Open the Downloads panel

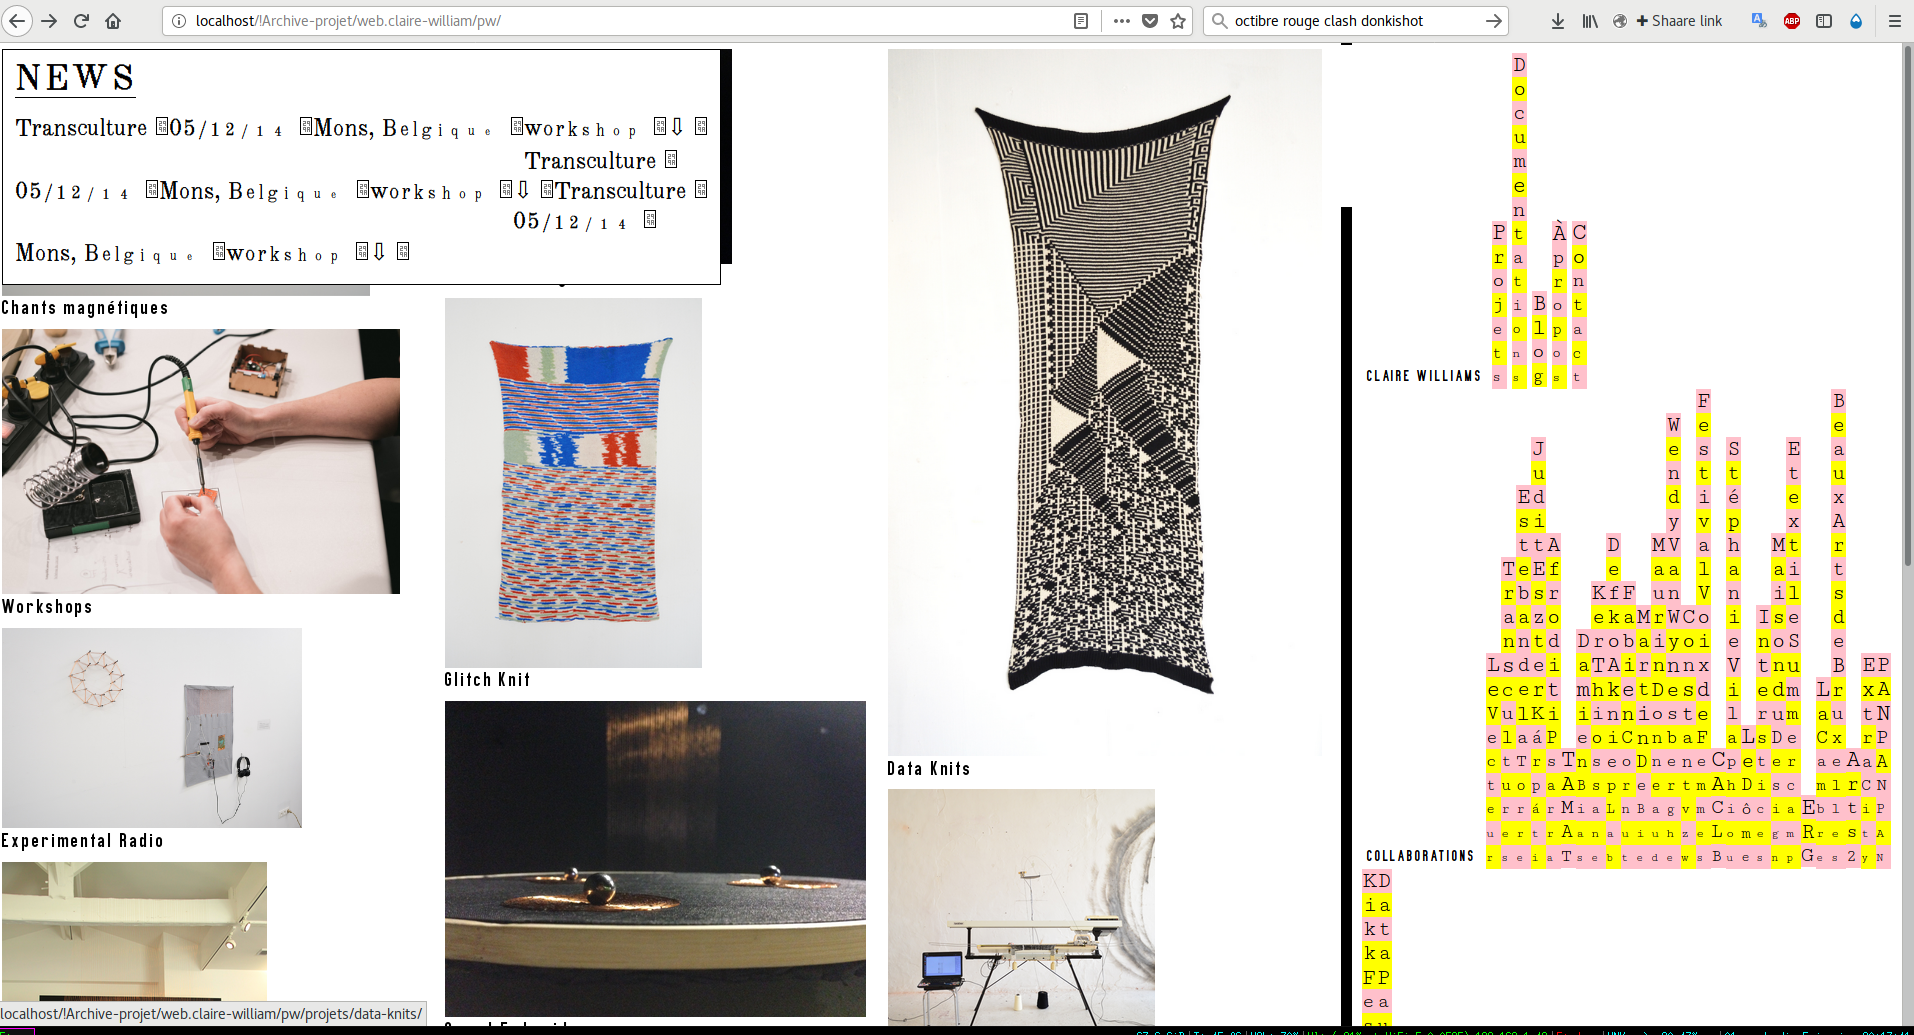pyautogui.click(x=1557, y=21)
